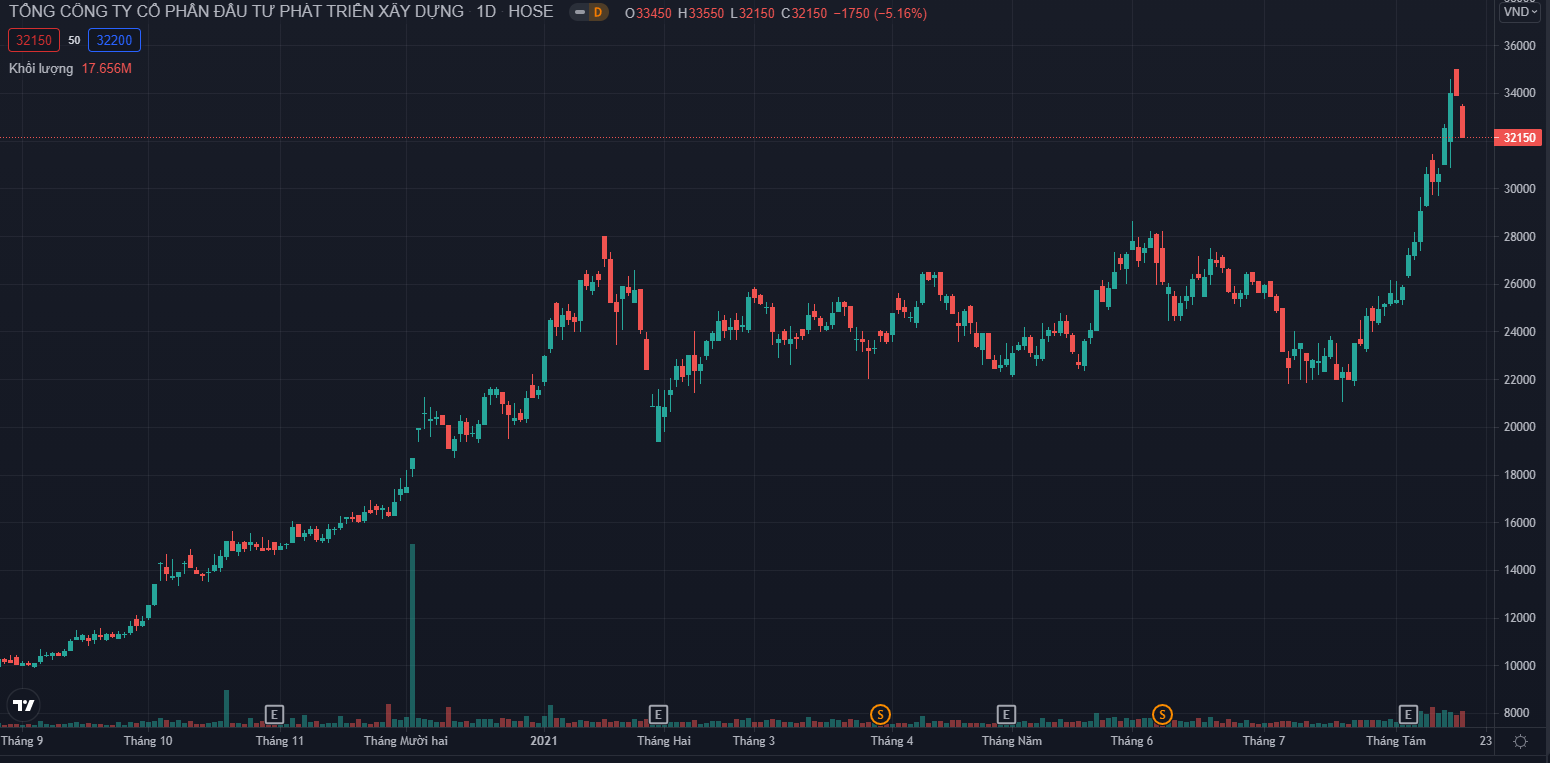
Task: Open the chart settings gear icon
Action: point(1520,741)
